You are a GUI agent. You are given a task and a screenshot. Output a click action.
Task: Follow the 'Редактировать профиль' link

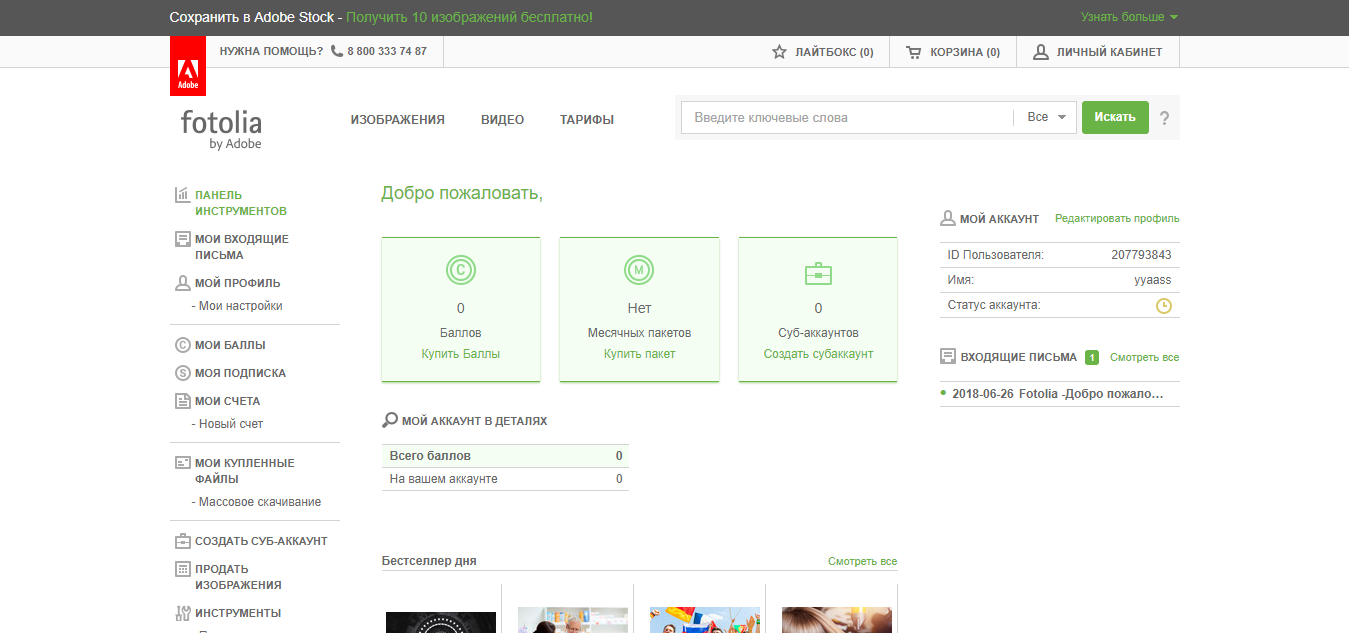(x=1116, y=219)
